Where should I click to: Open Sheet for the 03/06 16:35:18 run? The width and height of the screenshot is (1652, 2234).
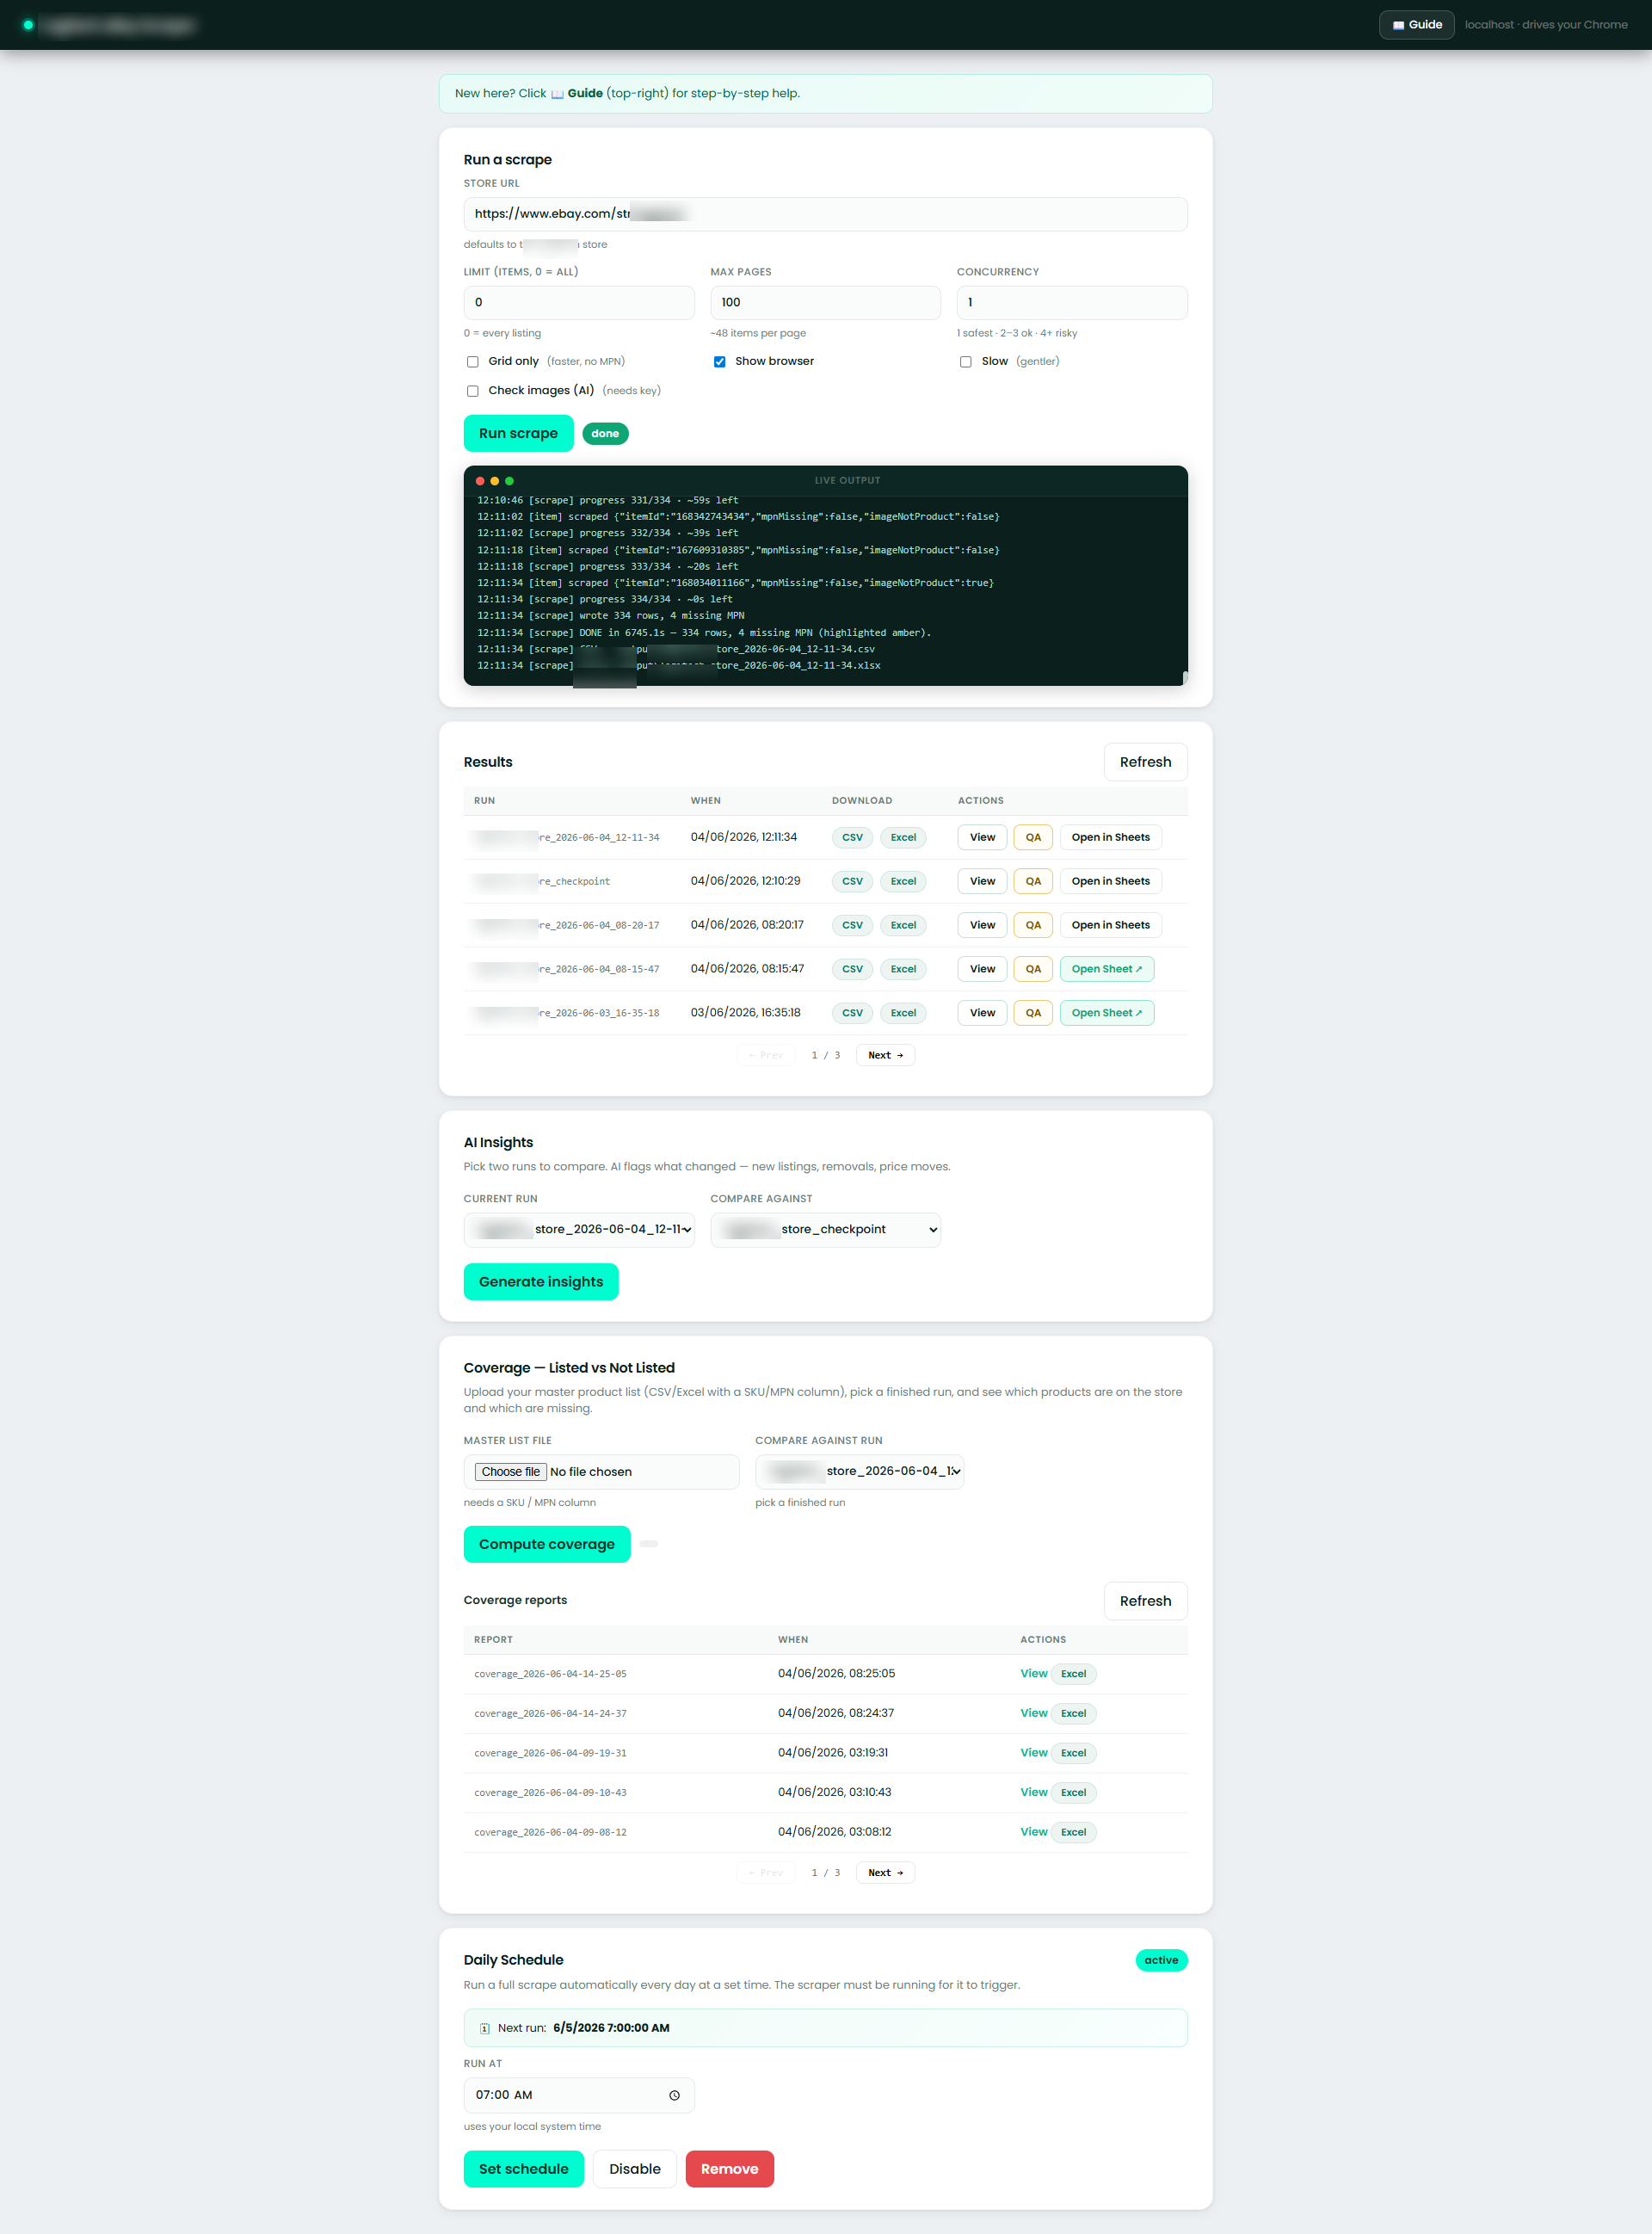(1107, 1014)
